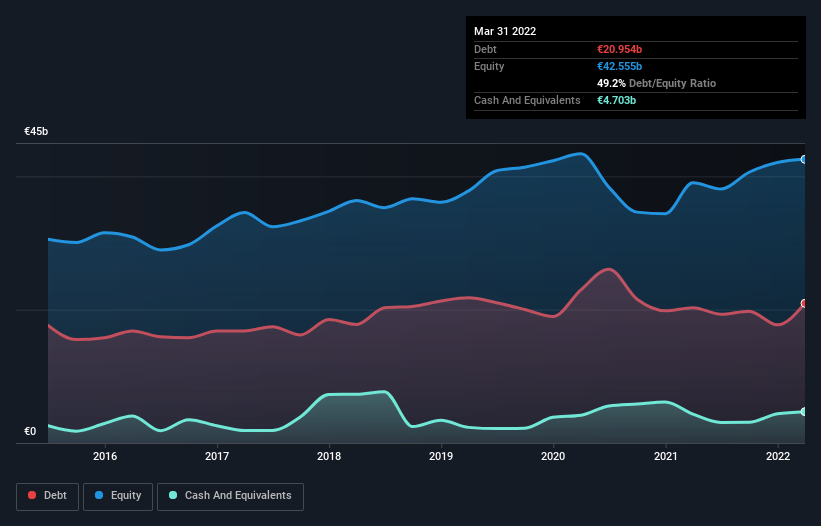Image resolution: width=821 pixels, height=526 pixels.
Task: Click the Equity label in tooltip
Action: coord(489,66)
